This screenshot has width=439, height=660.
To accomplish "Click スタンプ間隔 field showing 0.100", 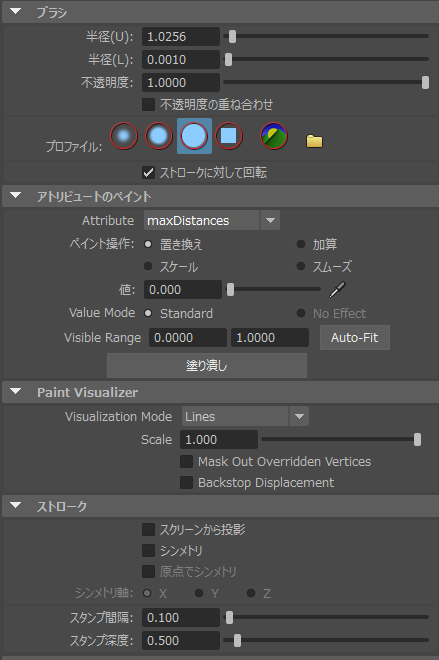I will [181, 617].
